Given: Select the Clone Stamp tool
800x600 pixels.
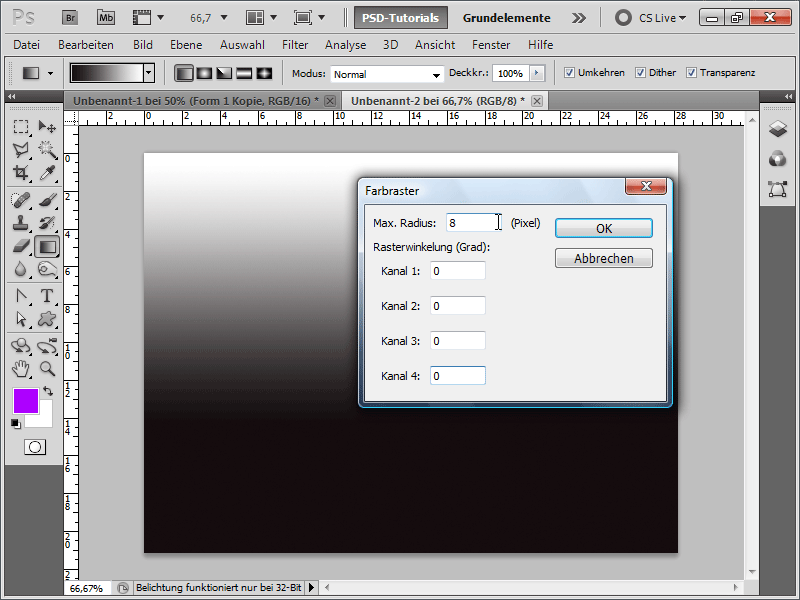Looking at the screenshot, I should 21,223.
